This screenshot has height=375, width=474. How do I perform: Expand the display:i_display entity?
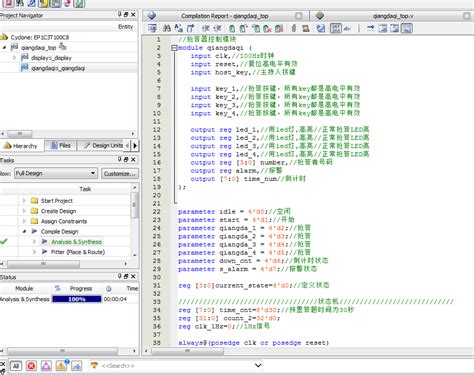coord(14,58)
